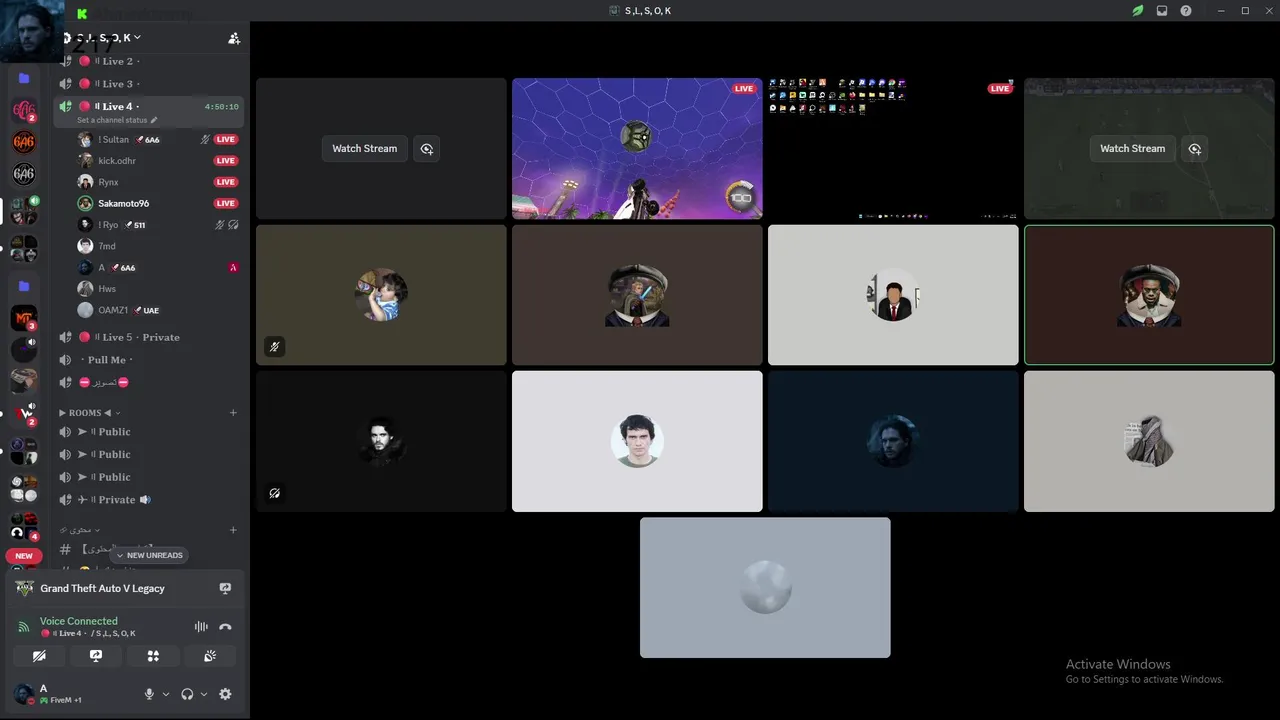Open the Activities icon in voice panel
The width and height of the screenshot is (1280, 720).
[153, 656]
